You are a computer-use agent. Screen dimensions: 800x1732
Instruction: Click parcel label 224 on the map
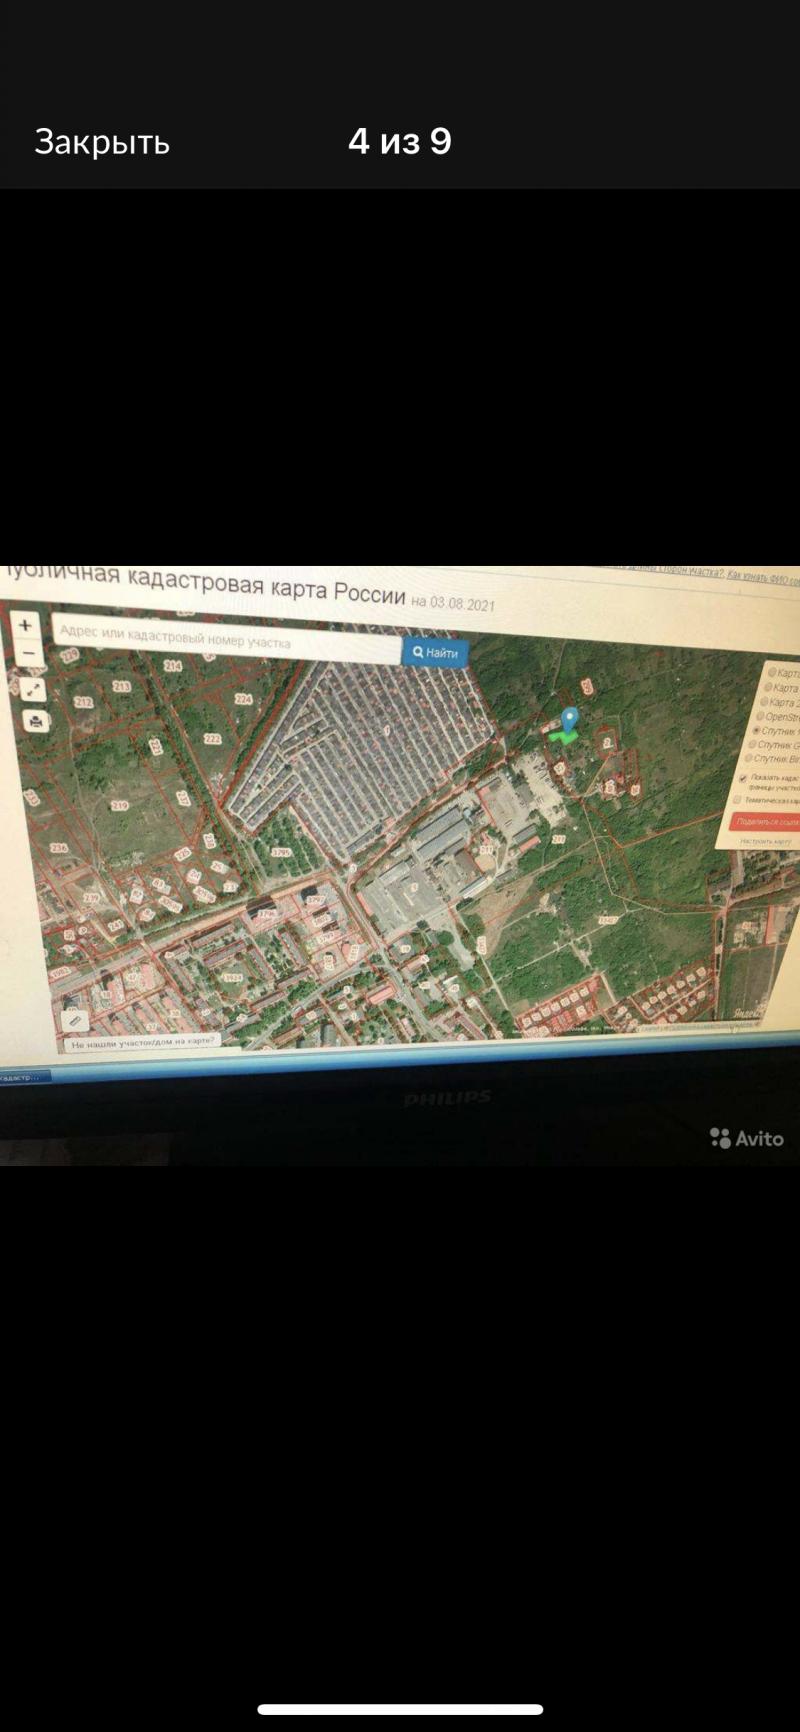click(x=243, y=700)
